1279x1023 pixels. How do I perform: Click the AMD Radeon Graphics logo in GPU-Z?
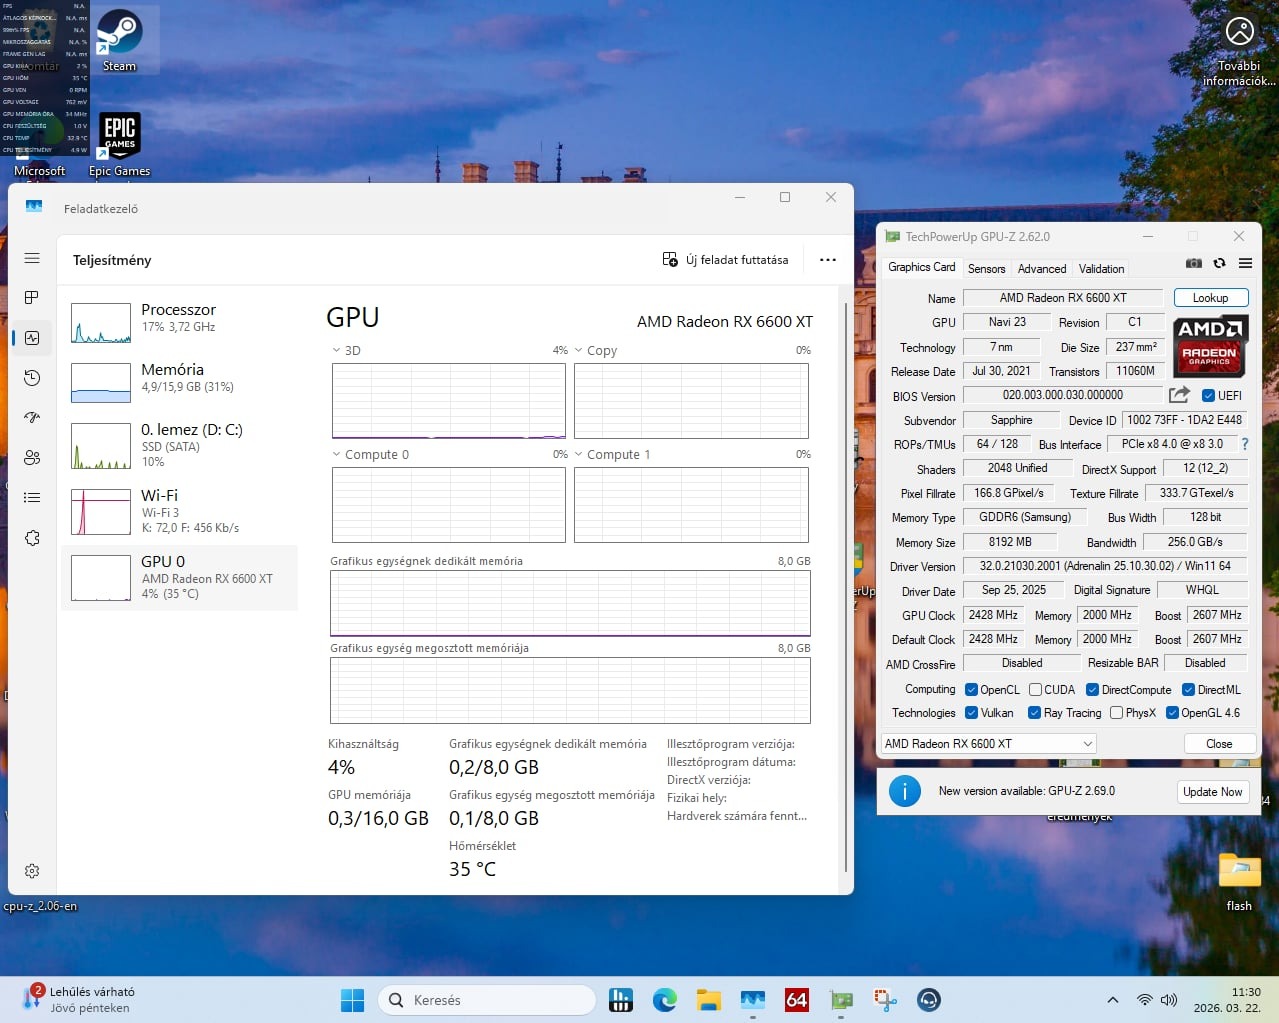1209,346
